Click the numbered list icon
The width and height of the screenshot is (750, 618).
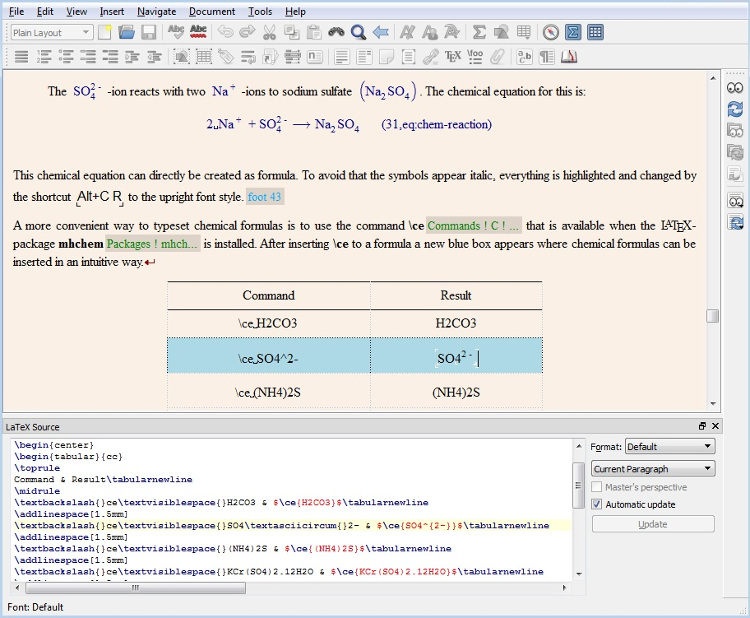[x=43, y=57]
